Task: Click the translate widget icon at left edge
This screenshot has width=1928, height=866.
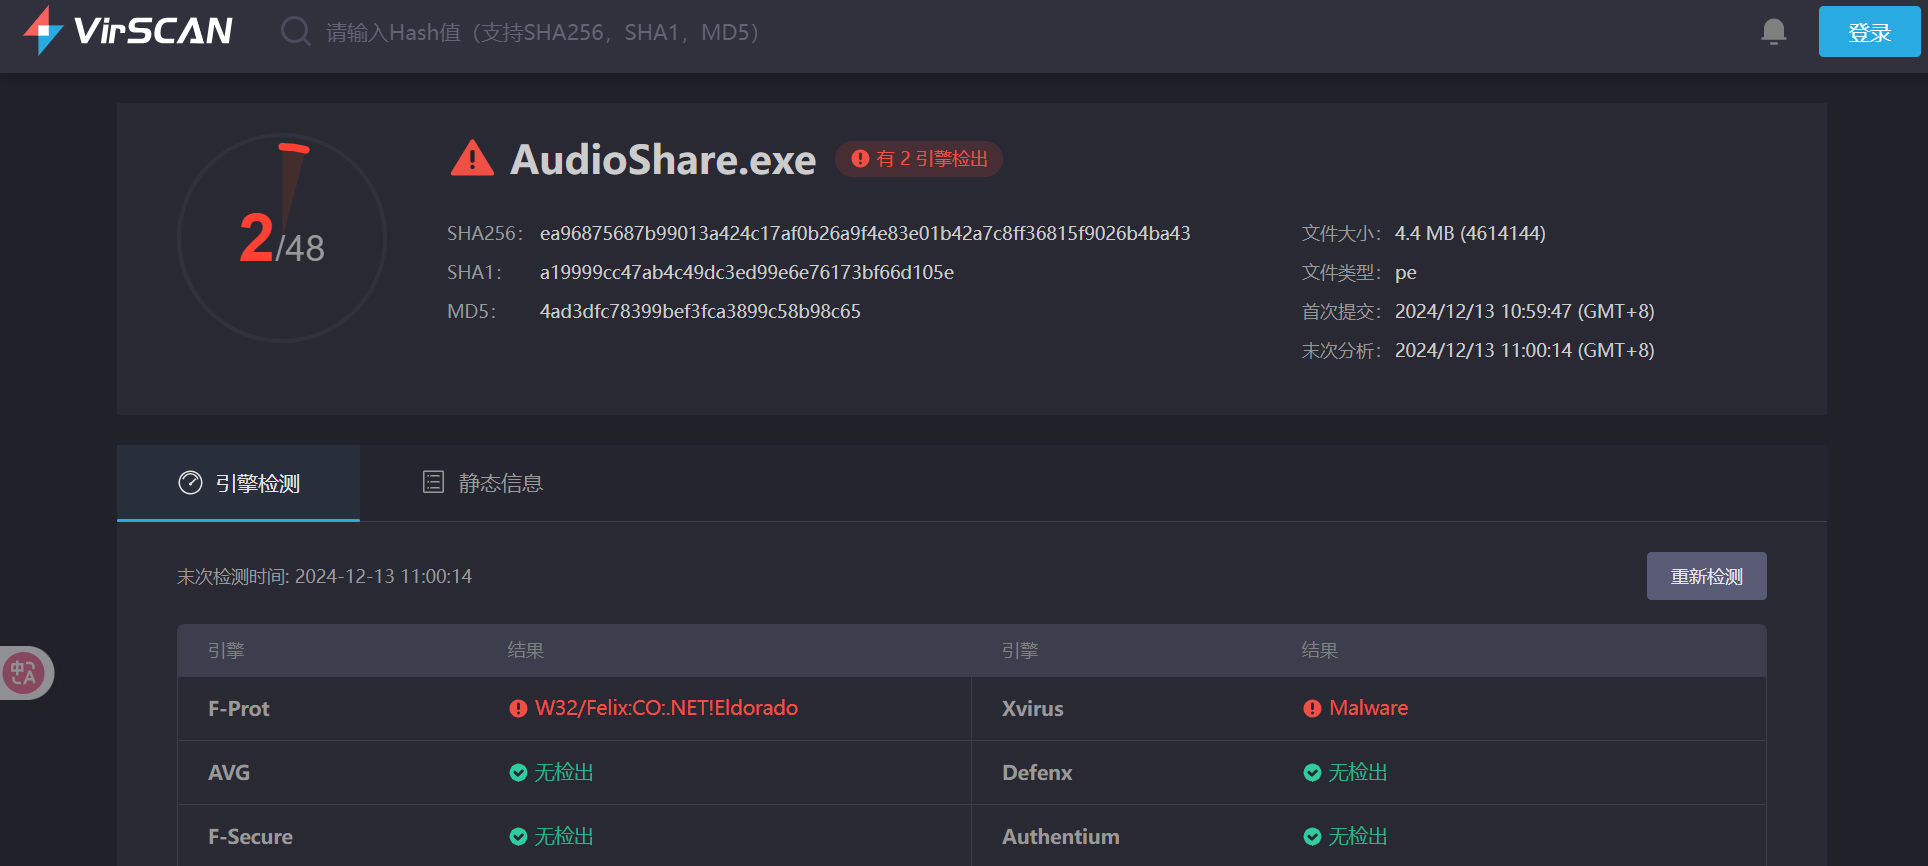Action: pos(24,673)
